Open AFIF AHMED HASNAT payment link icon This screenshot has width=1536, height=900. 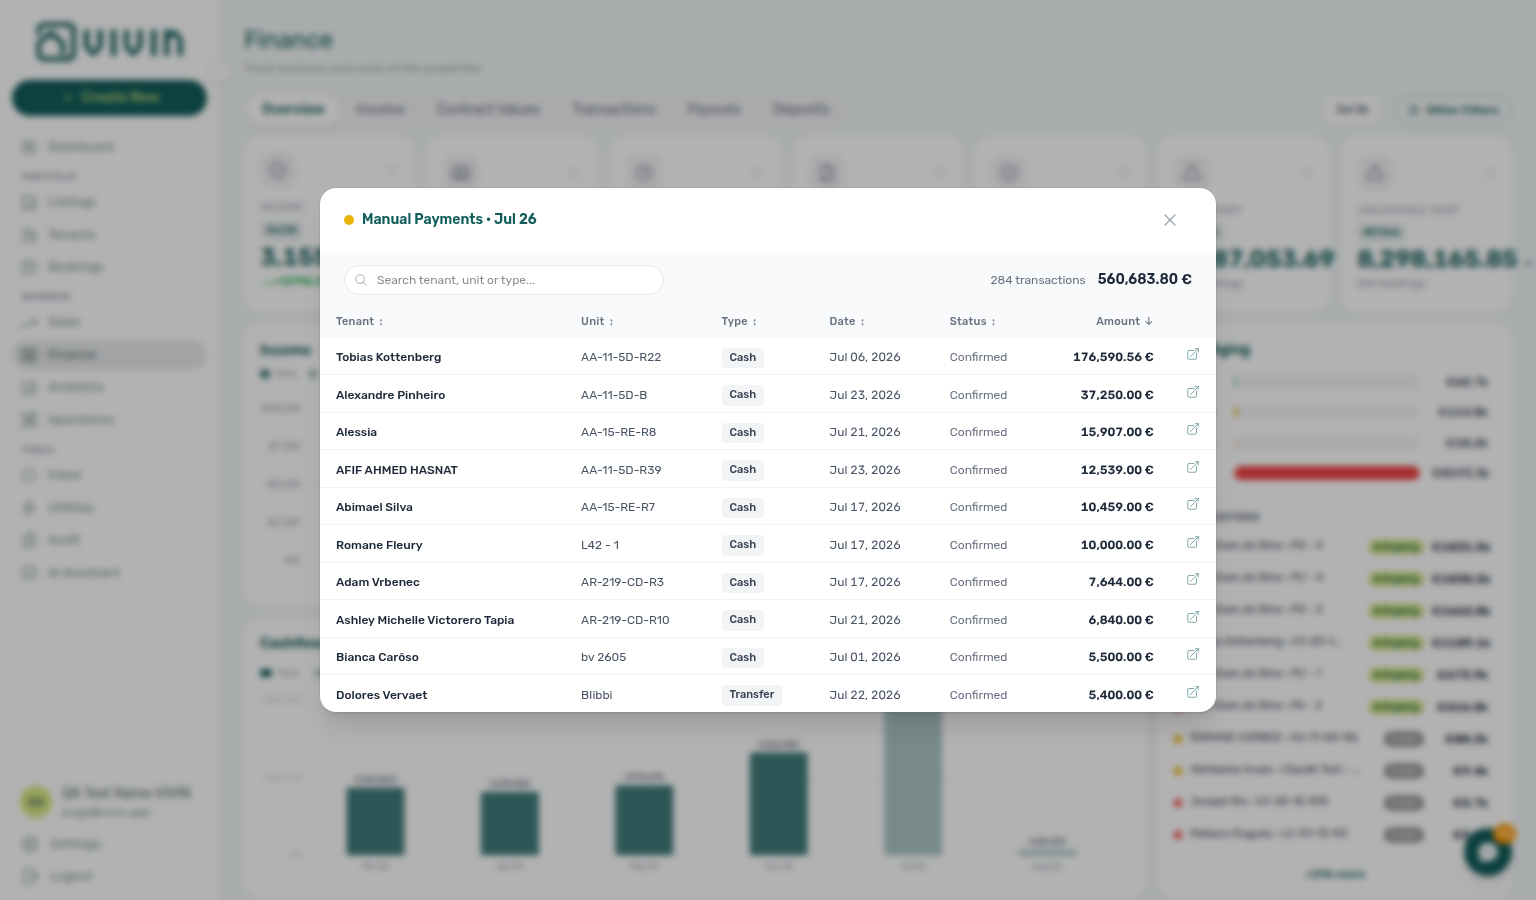click(1192, 468)
